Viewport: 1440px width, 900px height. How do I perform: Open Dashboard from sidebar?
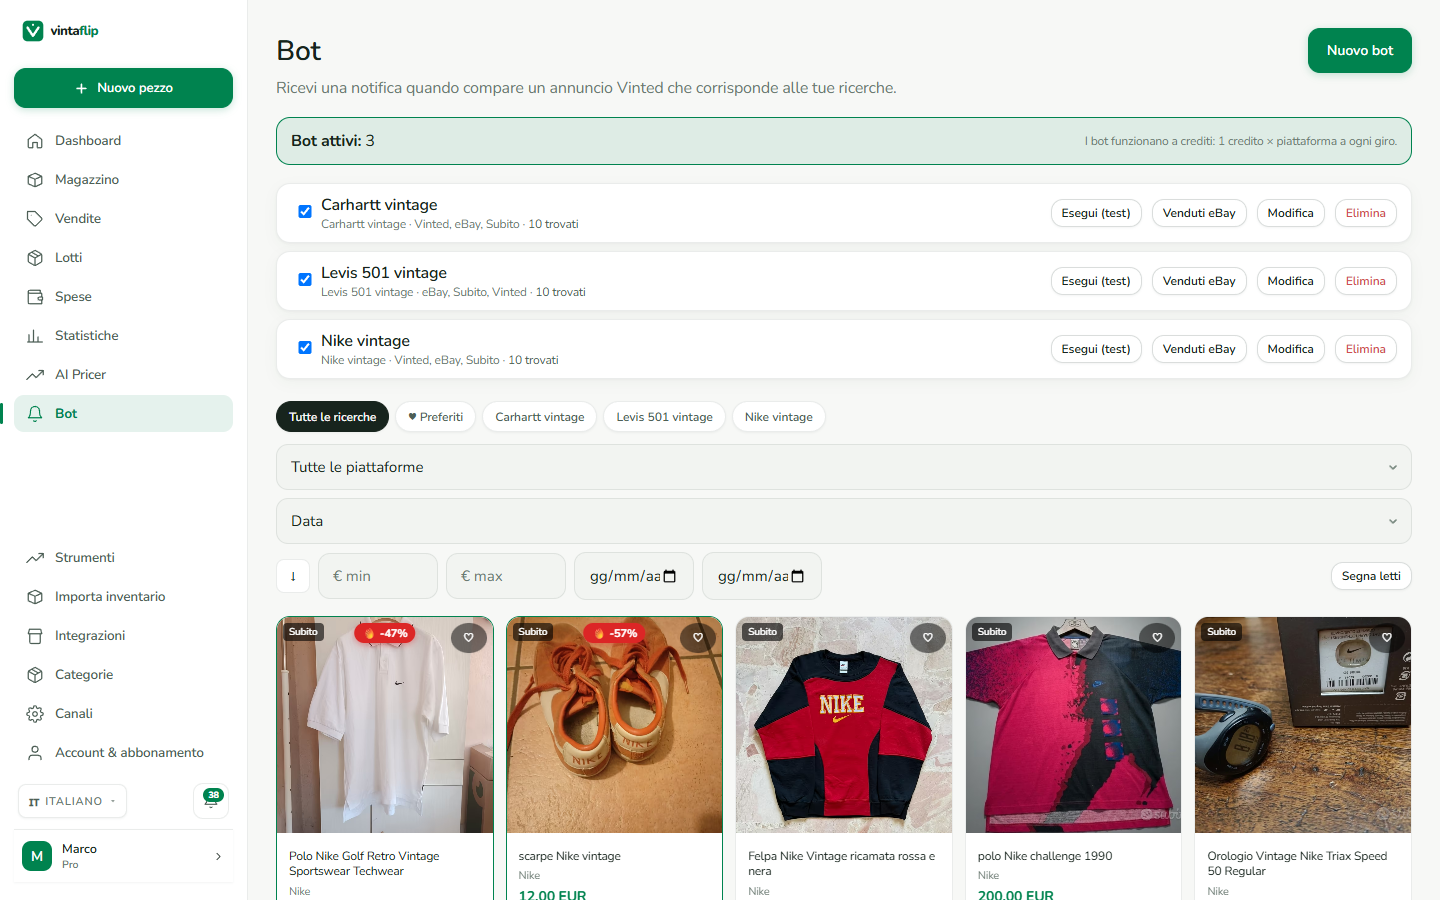point(123,141)
